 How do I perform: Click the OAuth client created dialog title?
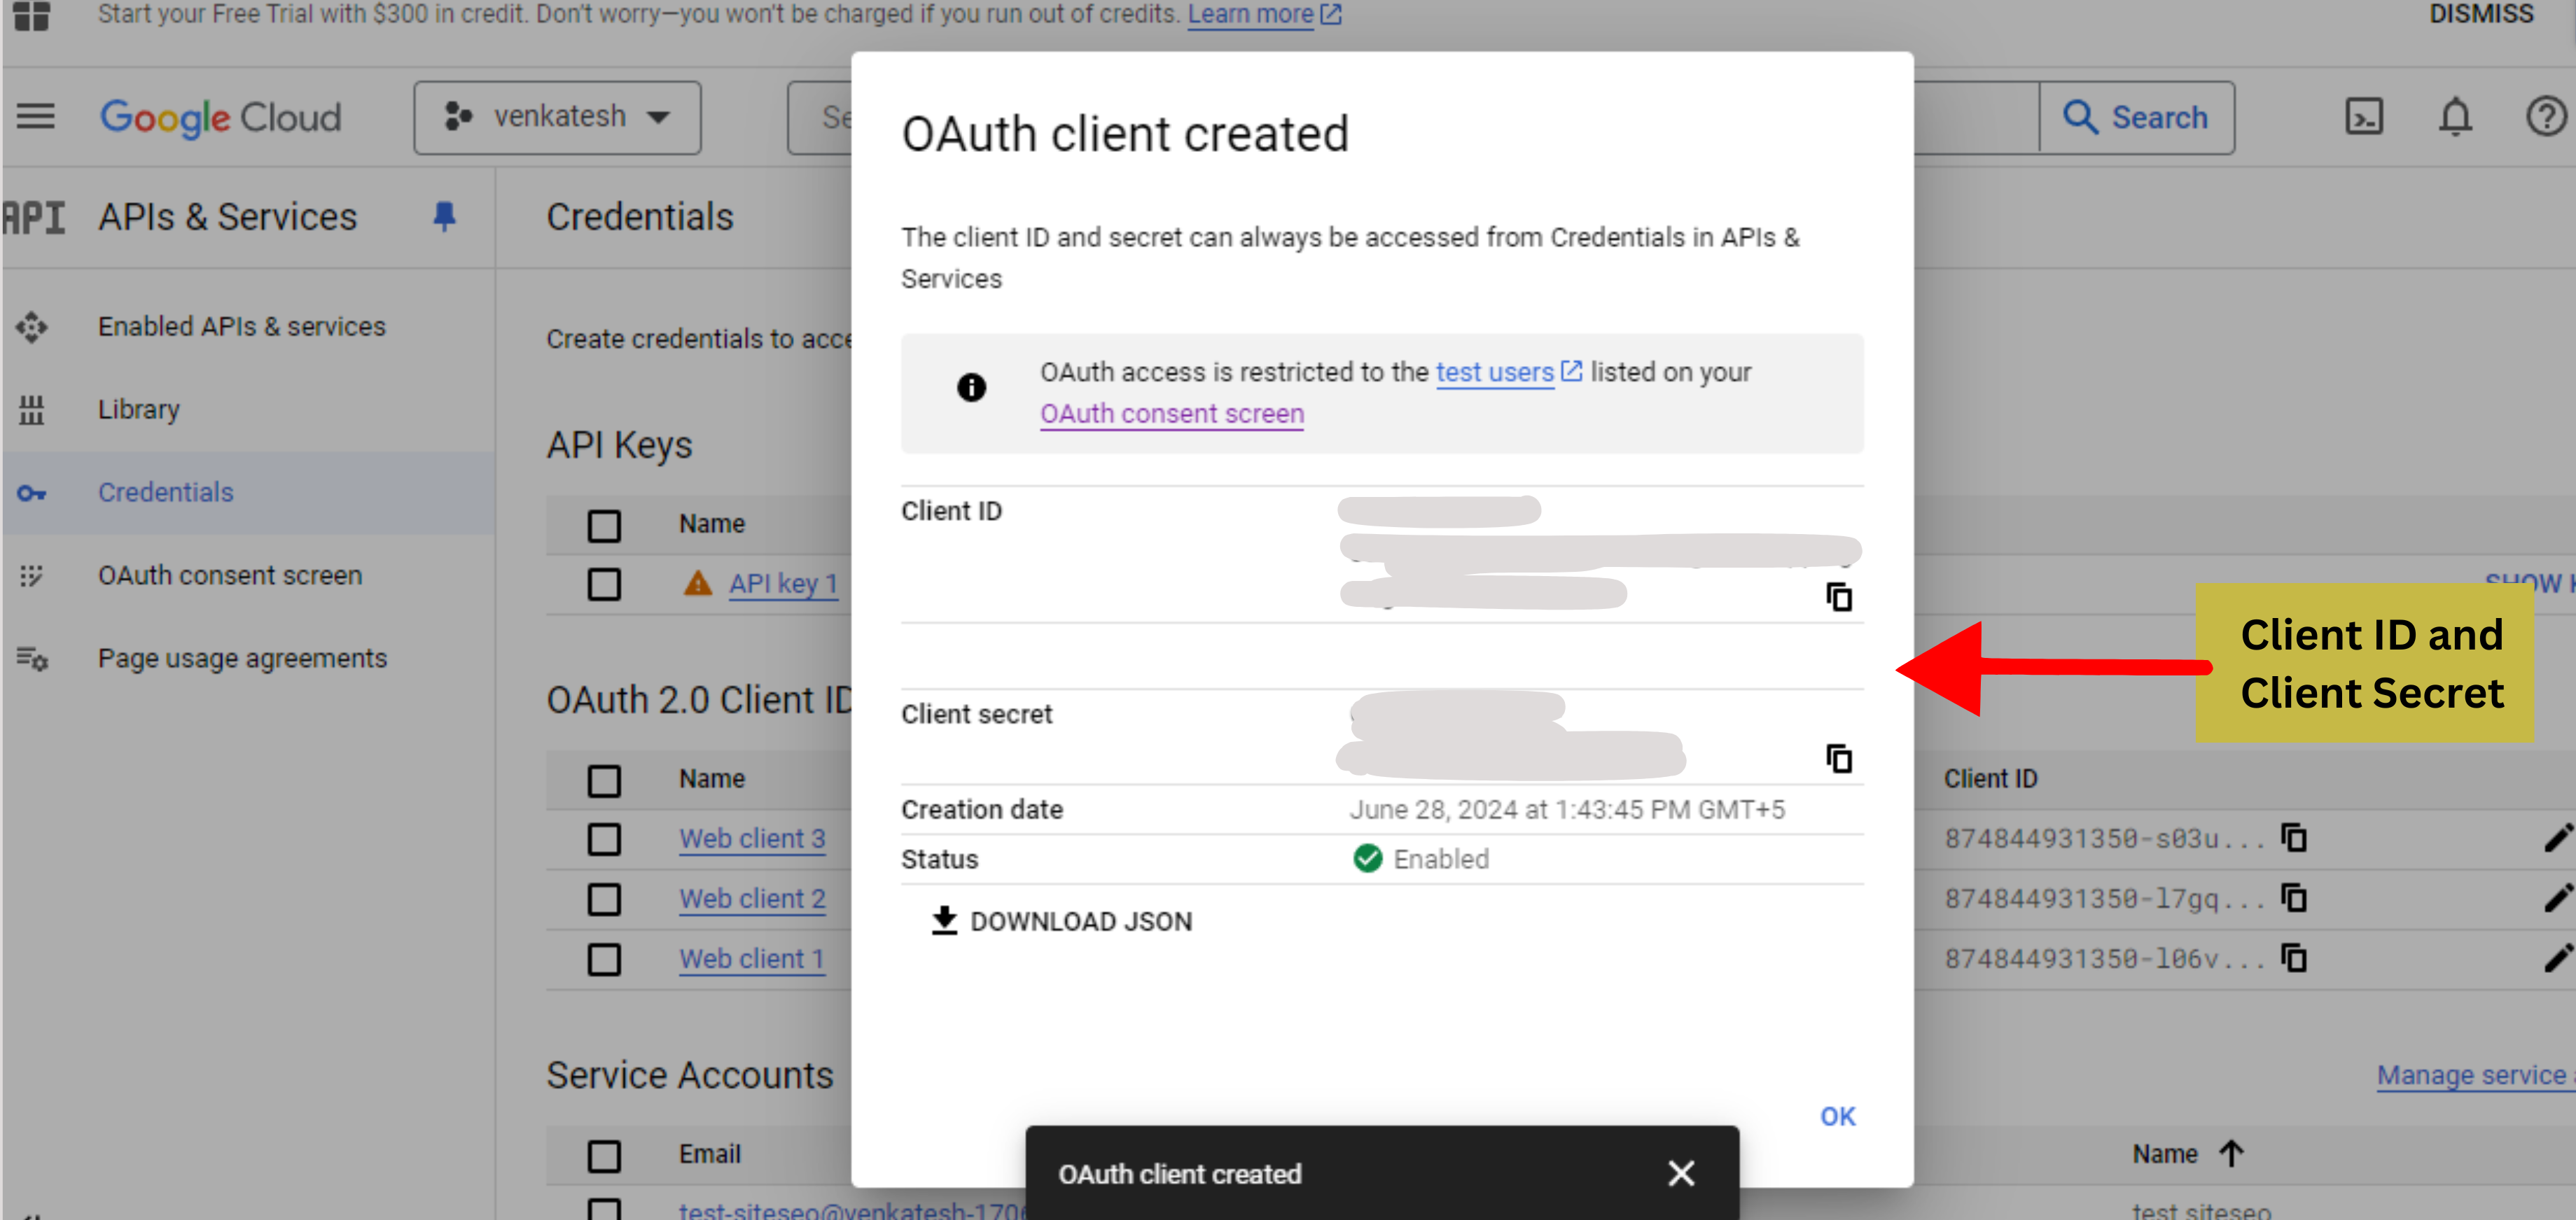click(x=1125, y=133)
